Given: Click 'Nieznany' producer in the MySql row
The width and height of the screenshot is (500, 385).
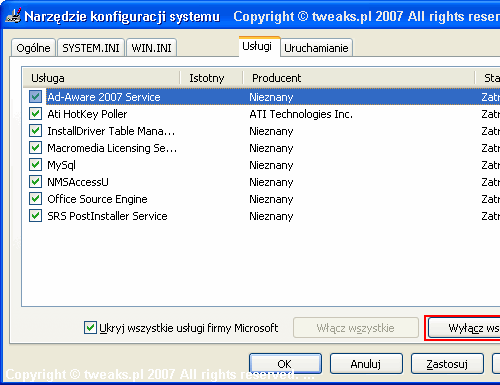Looking at the screenshot, I should (x=271, y=165).
